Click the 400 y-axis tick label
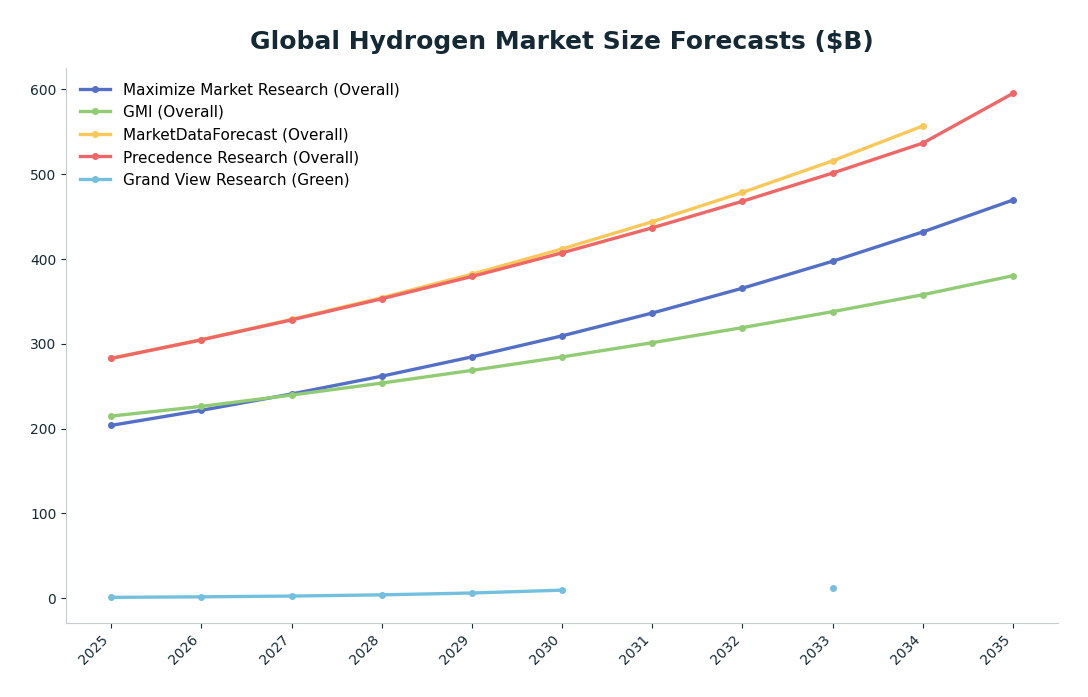The width and height of the screenshot is (1088, 697). tap(42, 260)
